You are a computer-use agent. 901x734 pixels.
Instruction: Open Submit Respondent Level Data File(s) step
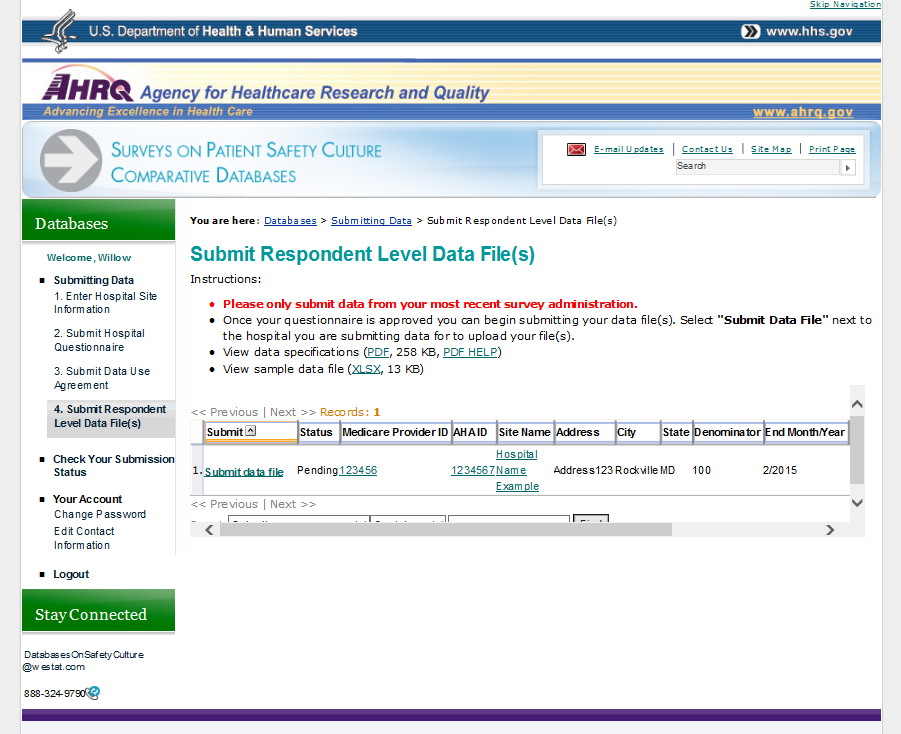pos(110,416)
